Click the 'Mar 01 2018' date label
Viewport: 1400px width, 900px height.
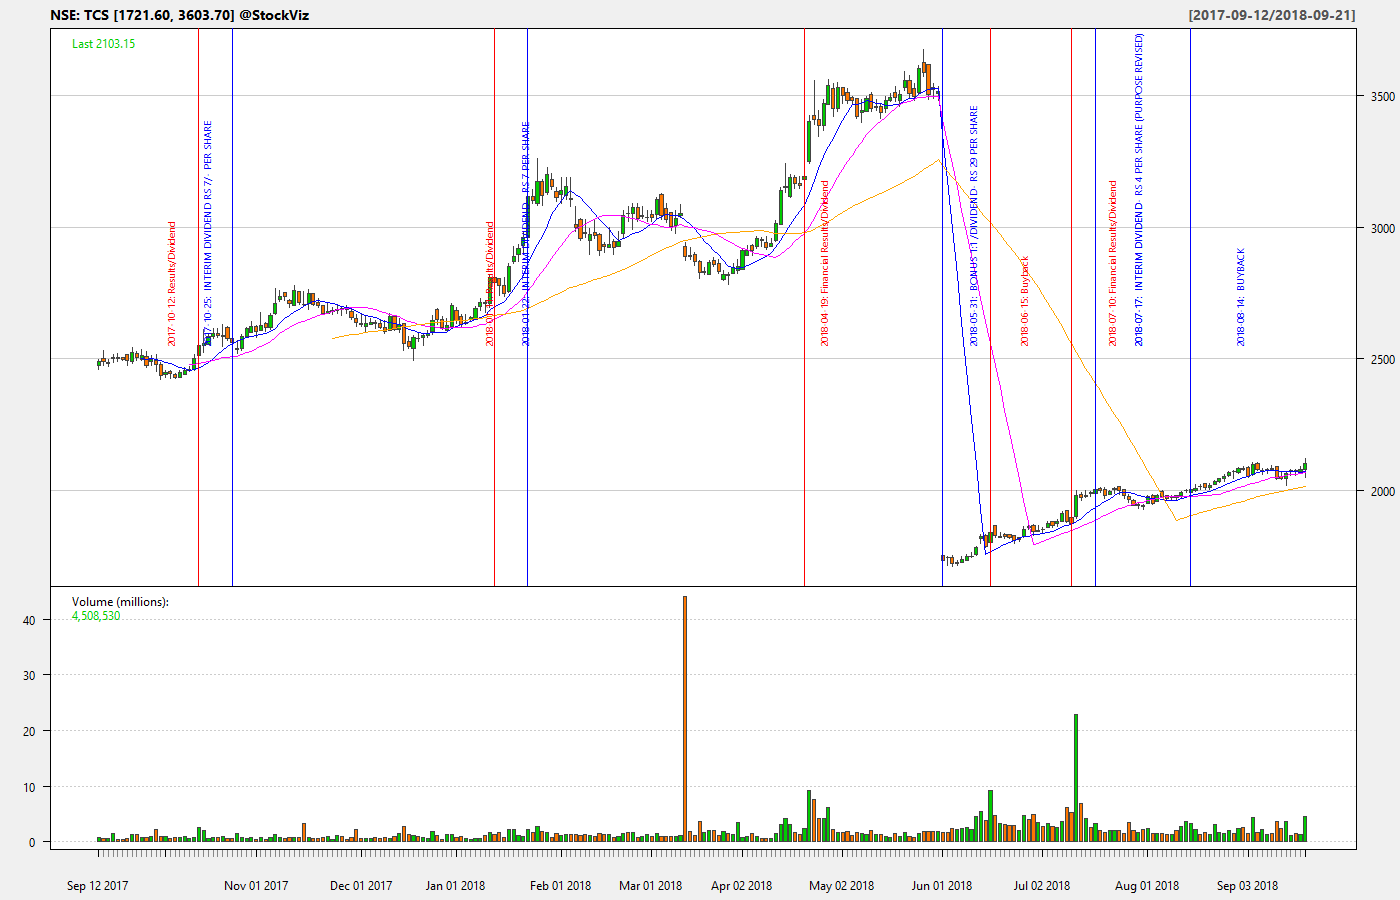coord(651,886)
